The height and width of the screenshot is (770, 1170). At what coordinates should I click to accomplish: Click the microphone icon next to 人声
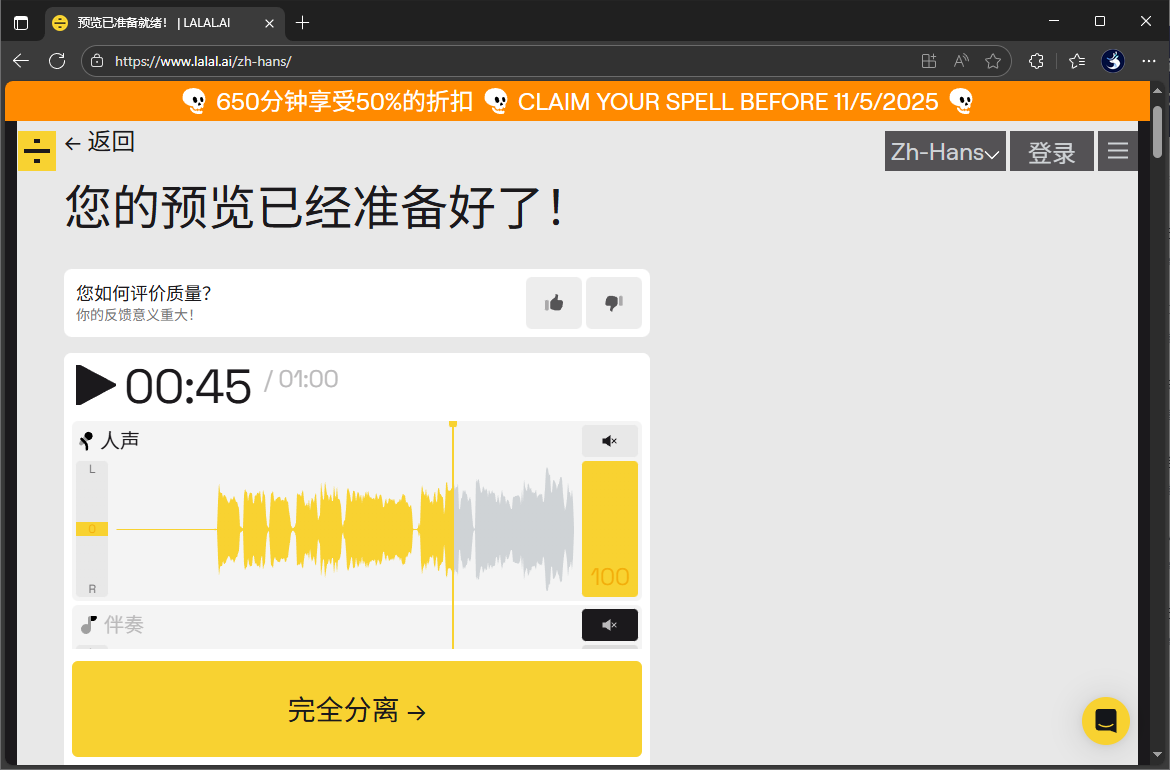point(85,440)
